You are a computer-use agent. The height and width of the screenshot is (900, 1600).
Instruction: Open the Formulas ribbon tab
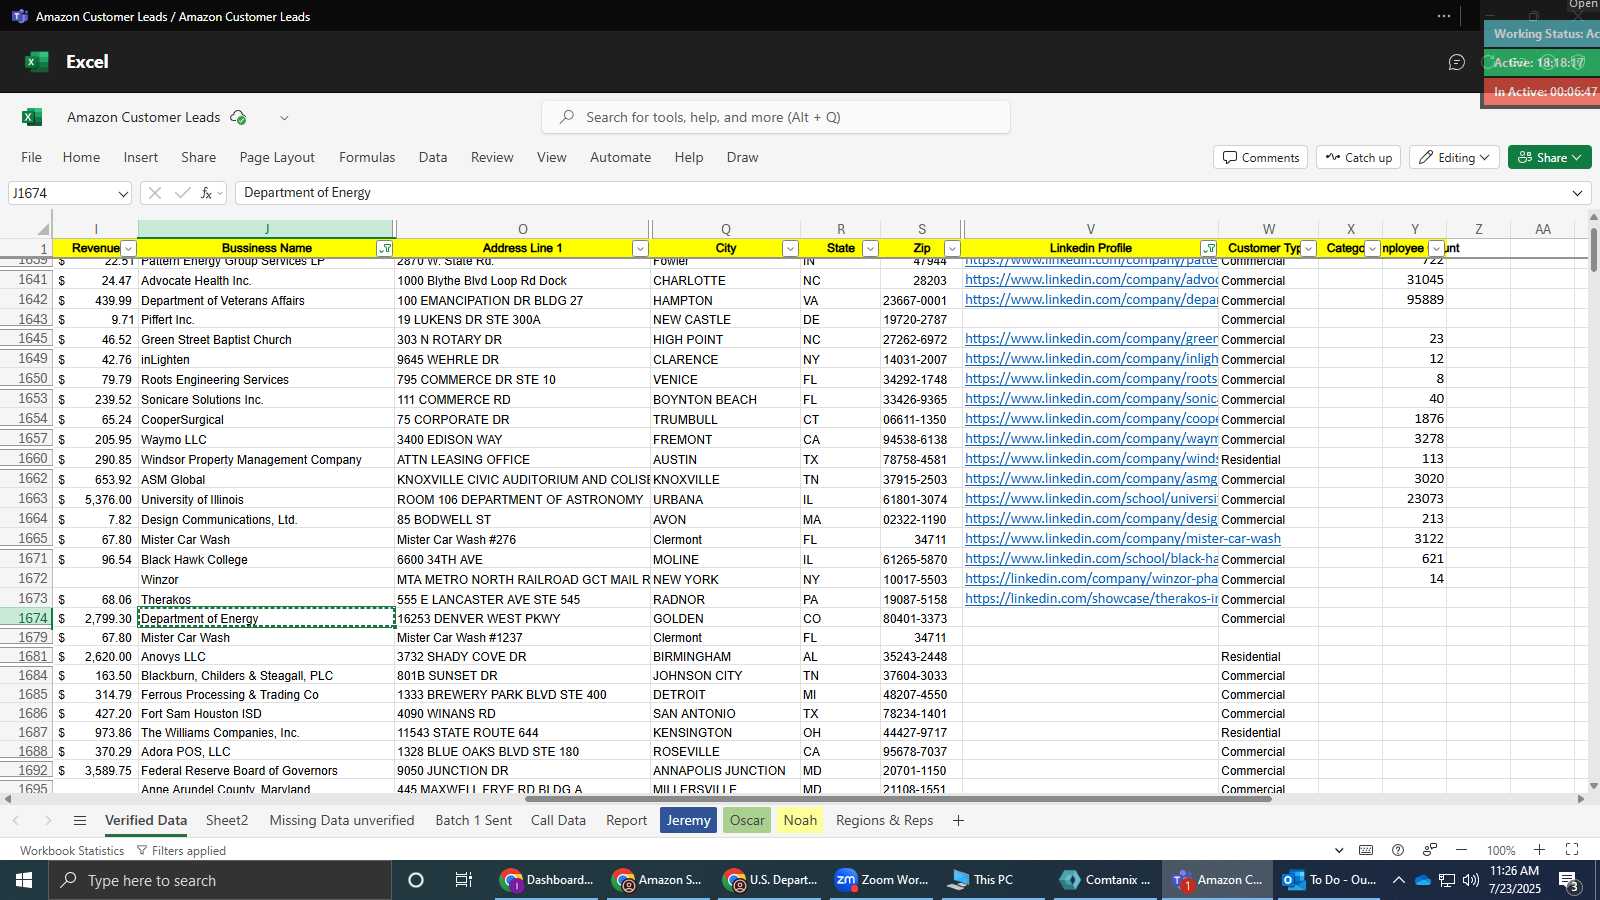pyautogui.click(x=367, y=157)
